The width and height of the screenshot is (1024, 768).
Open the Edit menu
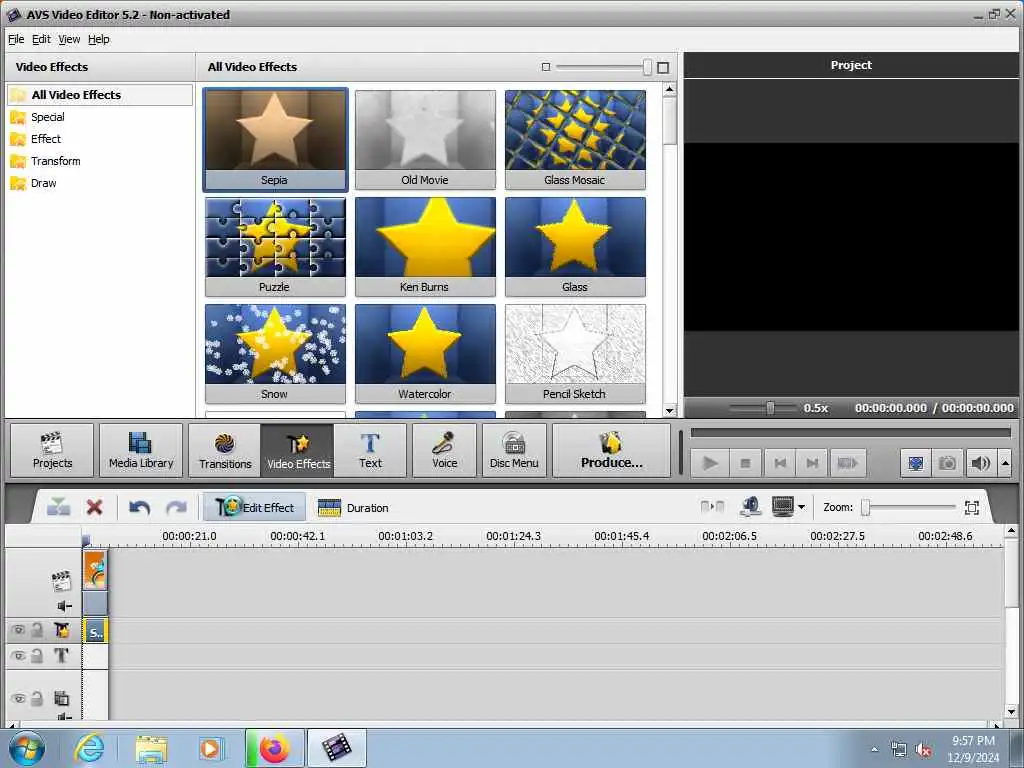click(x=41, y=39)
